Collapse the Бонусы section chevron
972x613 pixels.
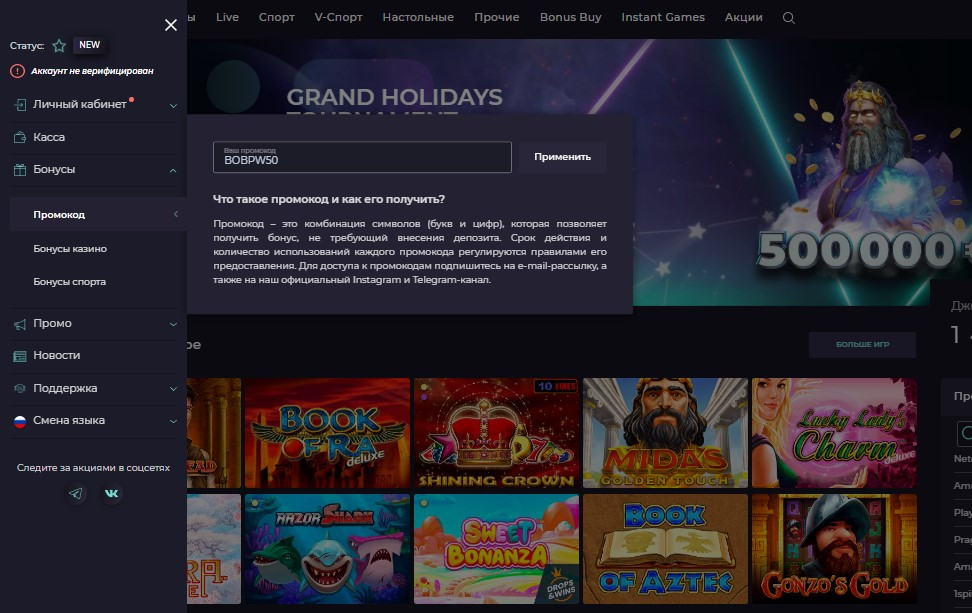click(x=174, y=170)
